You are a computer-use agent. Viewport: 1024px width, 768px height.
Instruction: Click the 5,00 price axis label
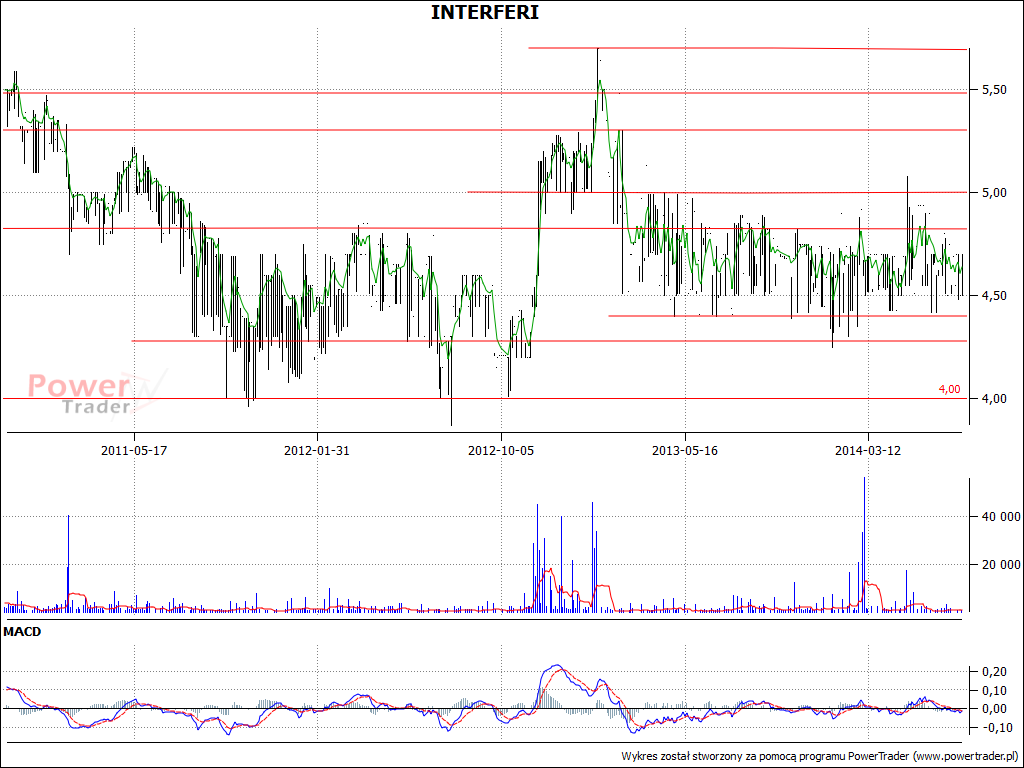[994, 193]
